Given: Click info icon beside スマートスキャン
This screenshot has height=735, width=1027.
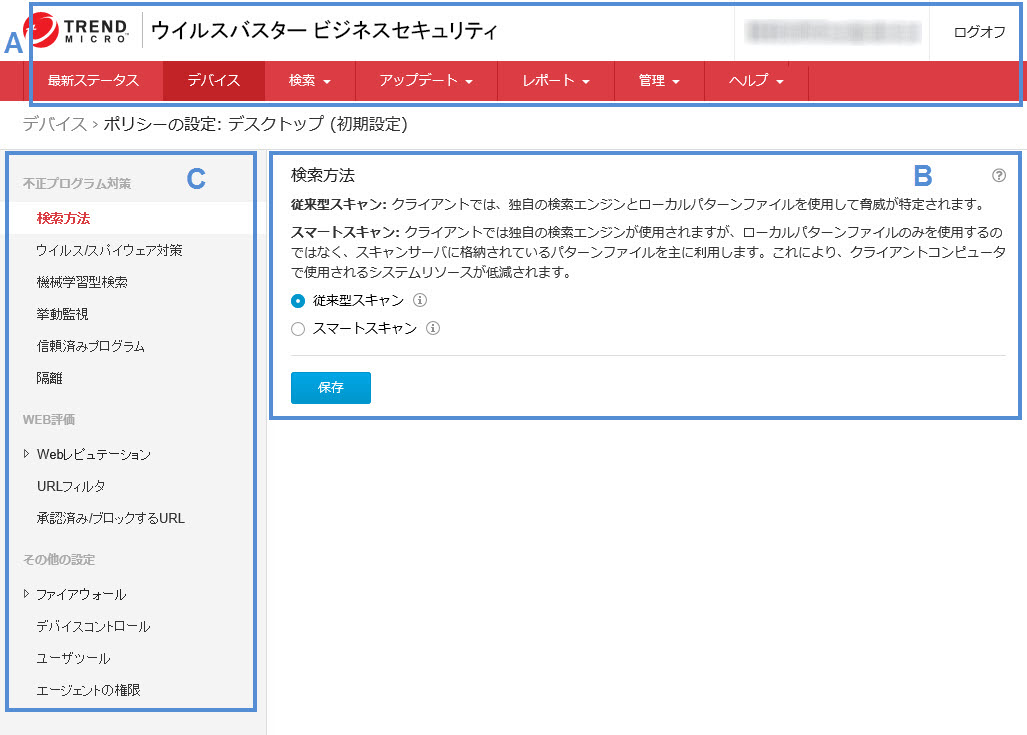Looking at the screenshot, I should [433, 328].
